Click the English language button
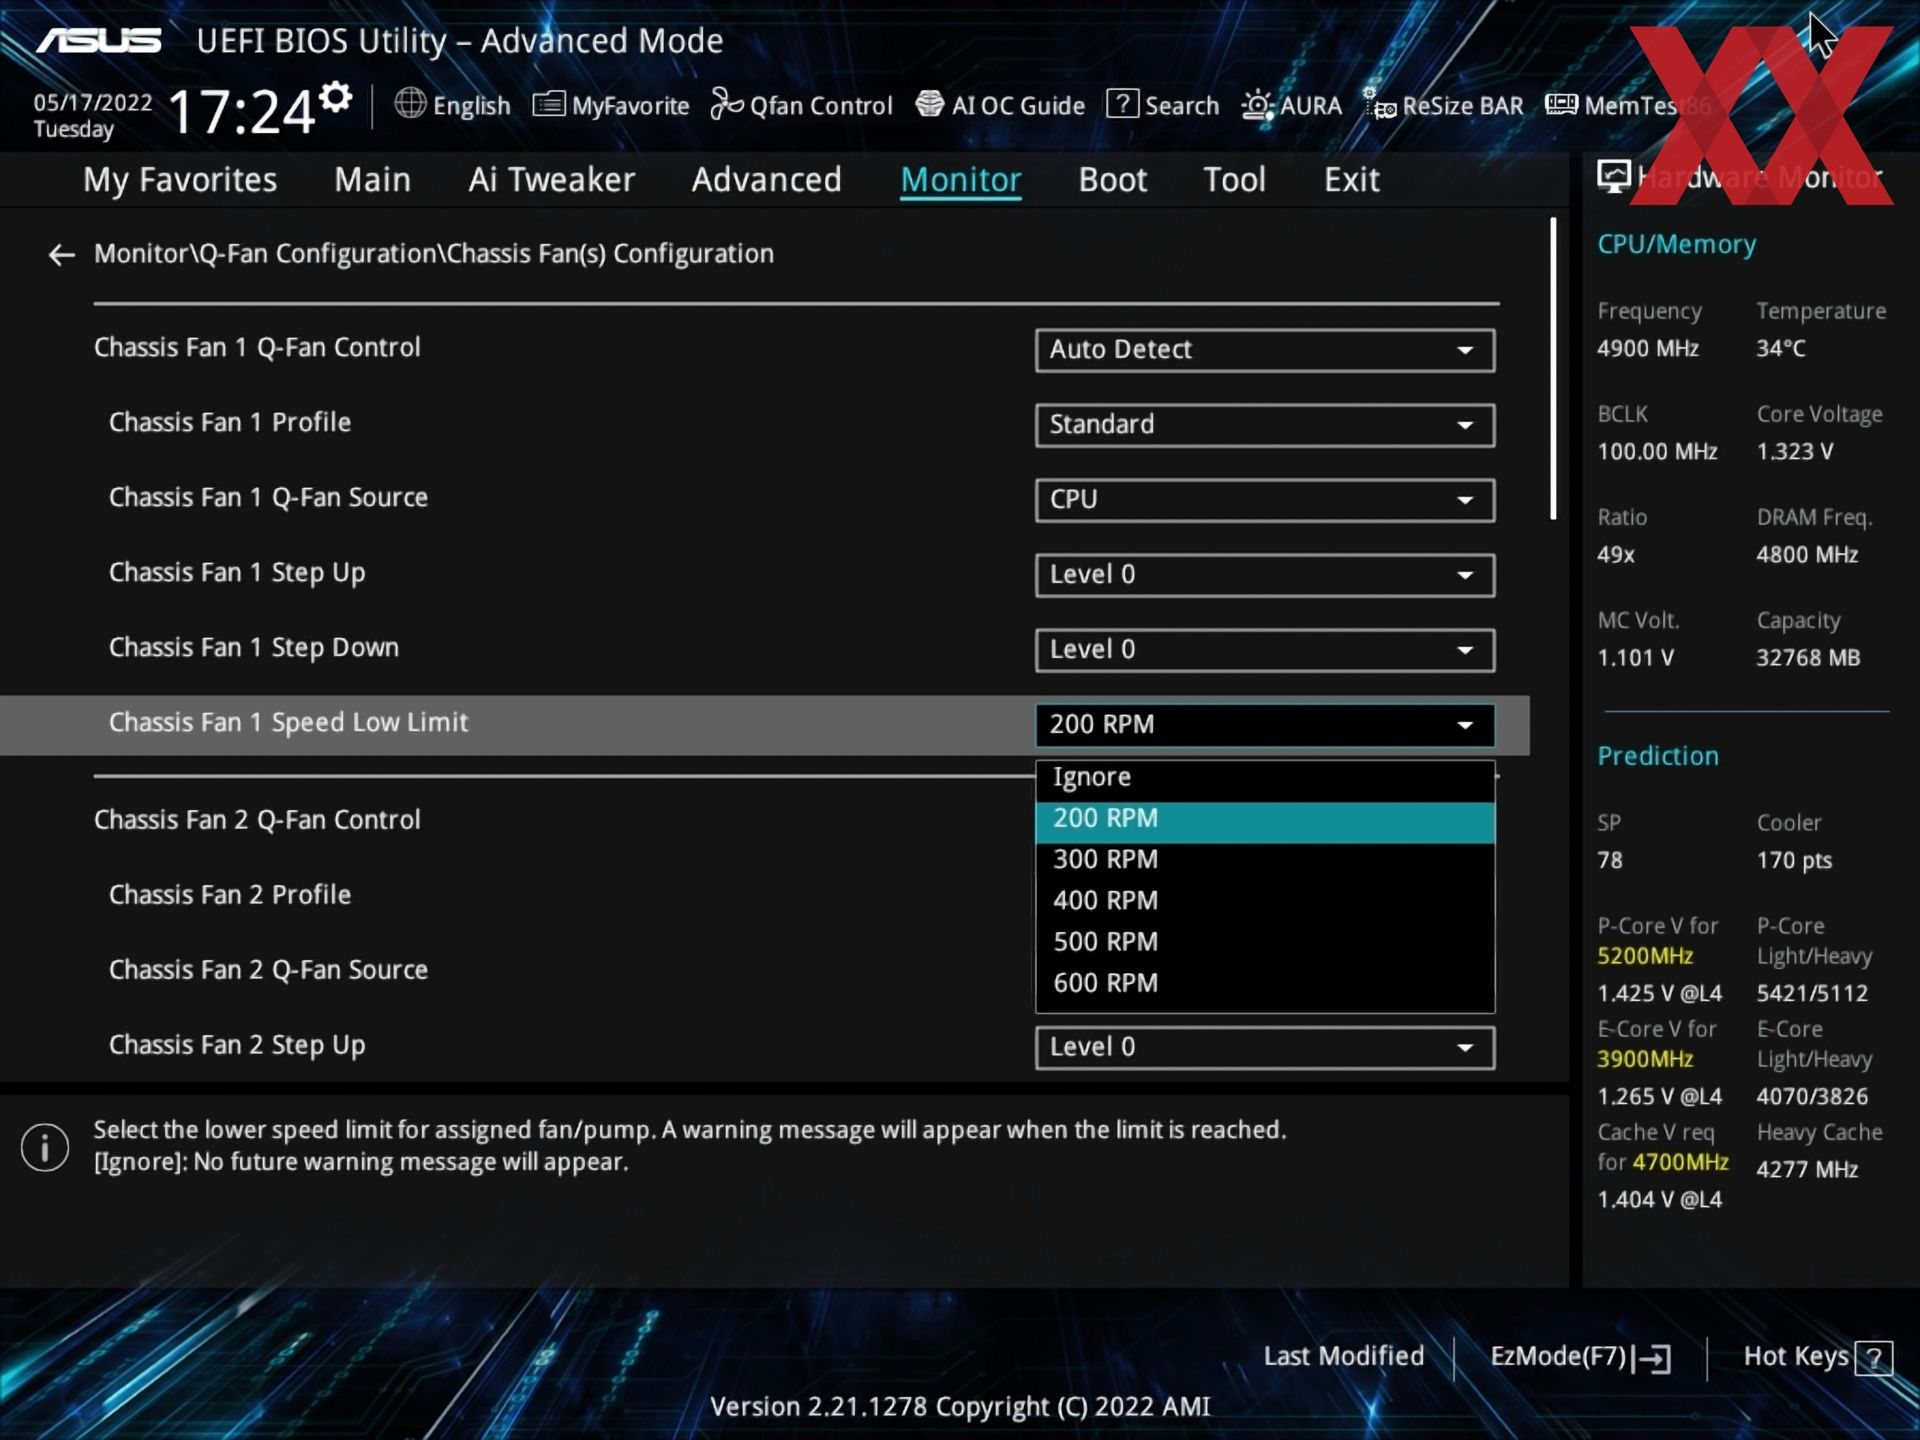This screenshot has width=1920, height=1440. 453,105
